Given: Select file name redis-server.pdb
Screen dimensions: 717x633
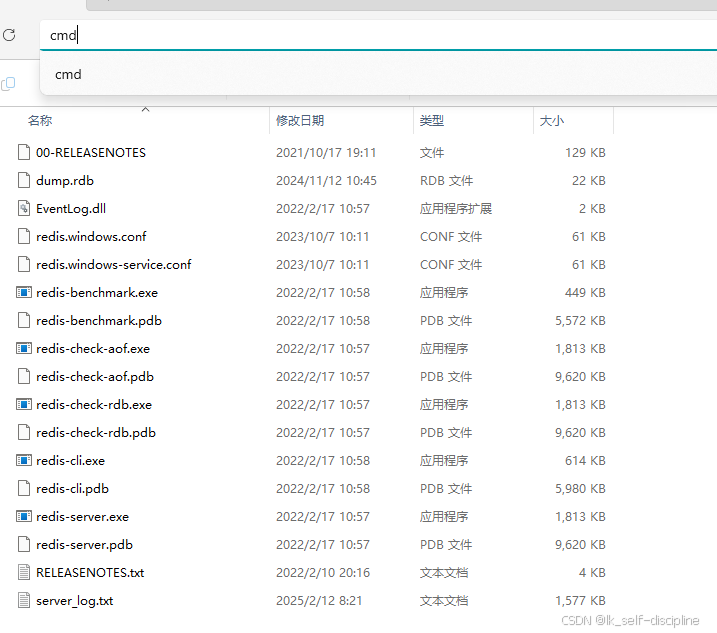Looking at the screenshot, I should pyautogui.click(x=84, y=545).
